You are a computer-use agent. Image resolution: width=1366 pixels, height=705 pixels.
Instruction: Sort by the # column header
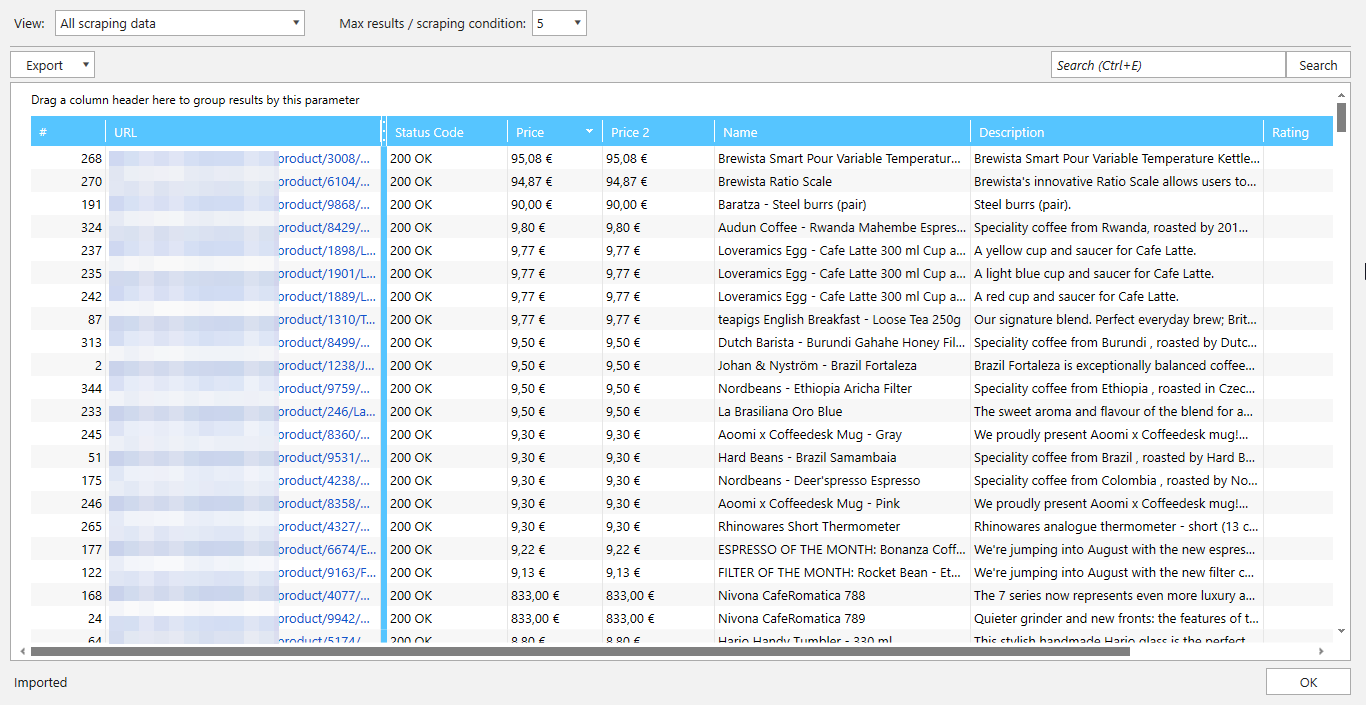coord(68,132)
